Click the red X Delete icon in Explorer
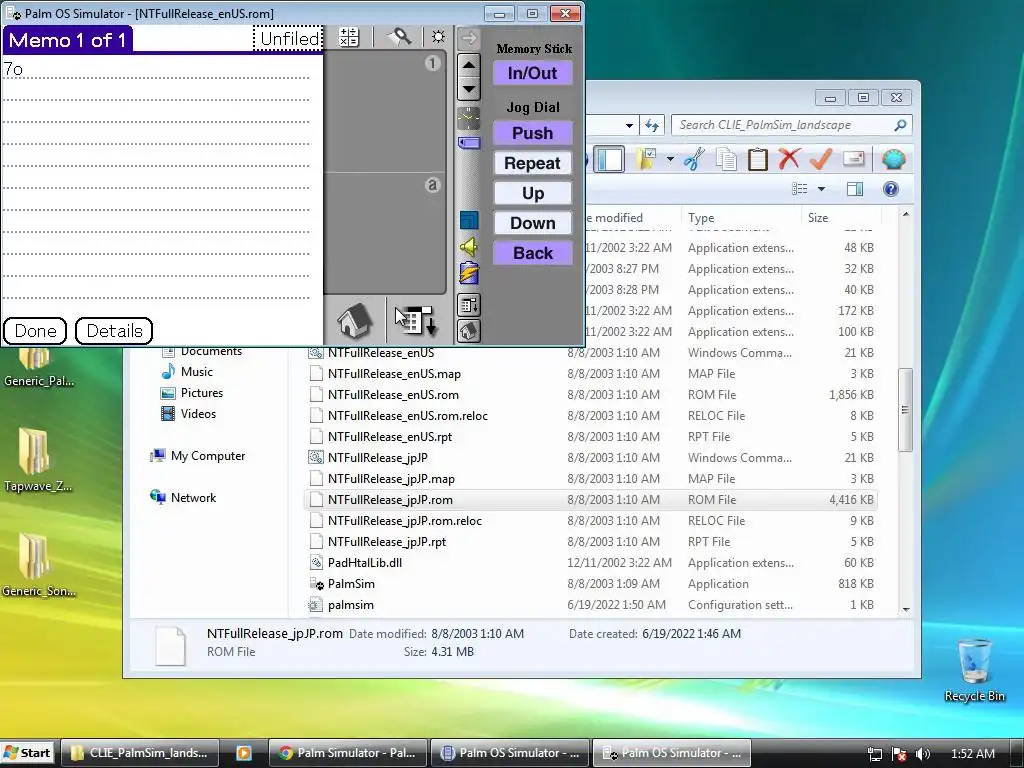The width and height of the screenshot is (1024, 768). [x=789, y=159]
